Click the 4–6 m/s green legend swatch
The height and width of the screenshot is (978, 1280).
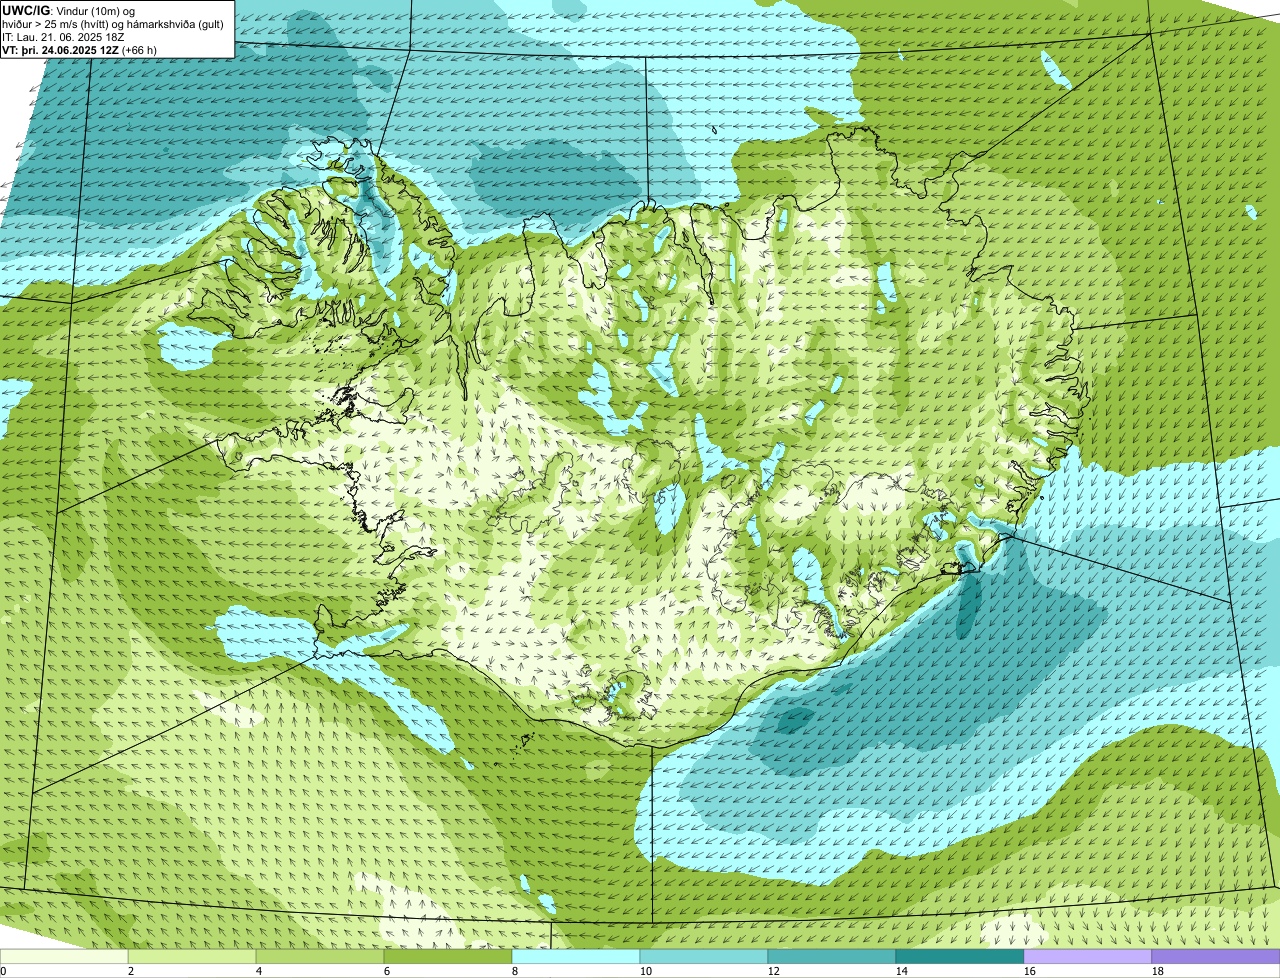[320, 956]
